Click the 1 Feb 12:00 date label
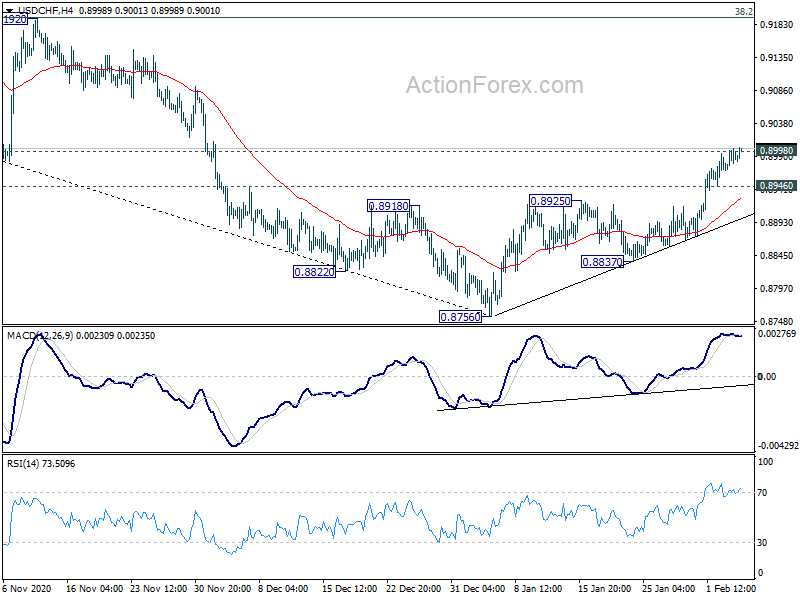 [731, 588]
